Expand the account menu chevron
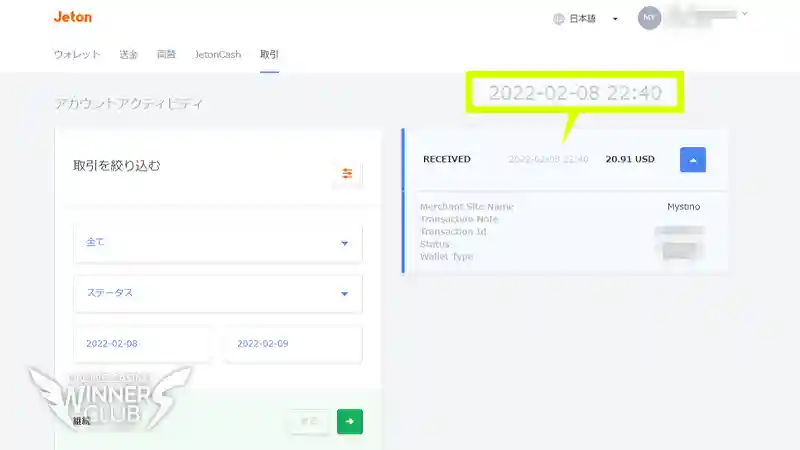800x450 pixels. point(744,14)
